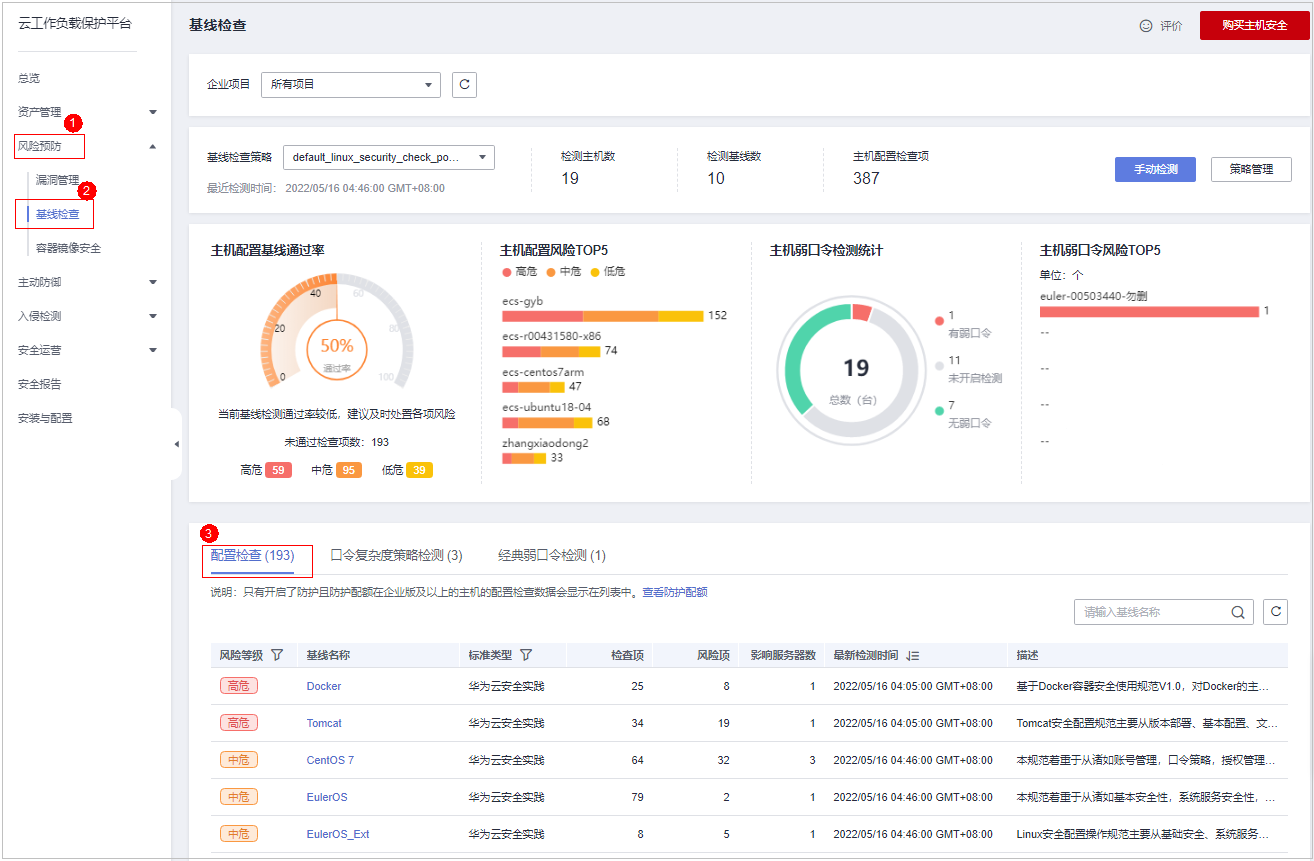The image size is (1314, 861).
Task: Open 容器镜像安全 submenu item
Action: (68, 248)
